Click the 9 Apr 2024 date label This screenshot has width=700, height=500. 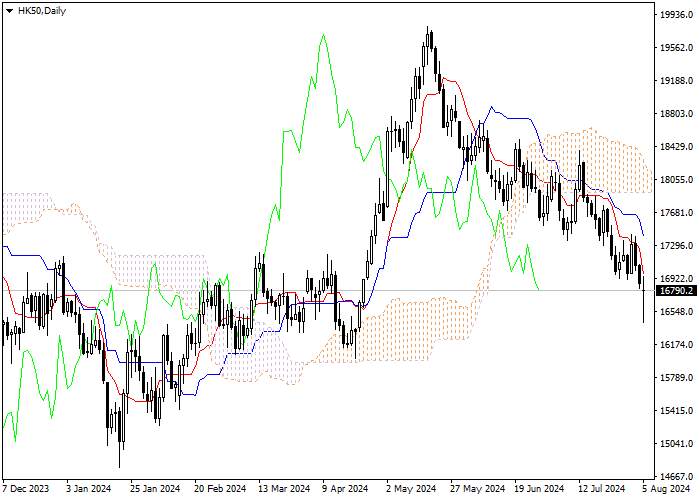pos(346,489)
